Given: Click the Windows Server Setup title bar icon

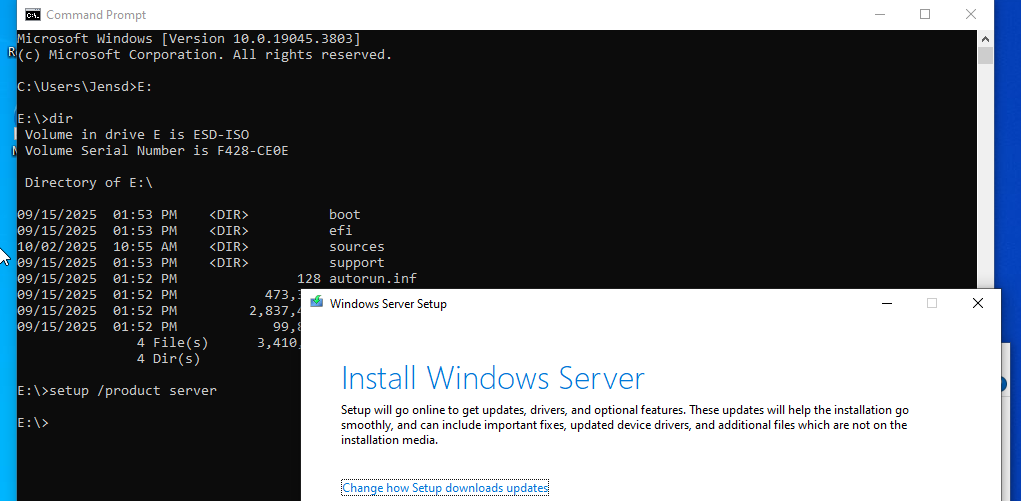Looking at the screenshot, I should 317,303.
